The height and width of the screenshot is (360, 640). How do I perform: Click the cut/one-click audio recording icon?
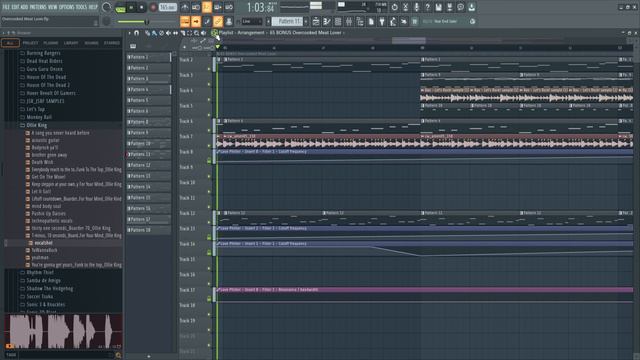coord(405,7)
